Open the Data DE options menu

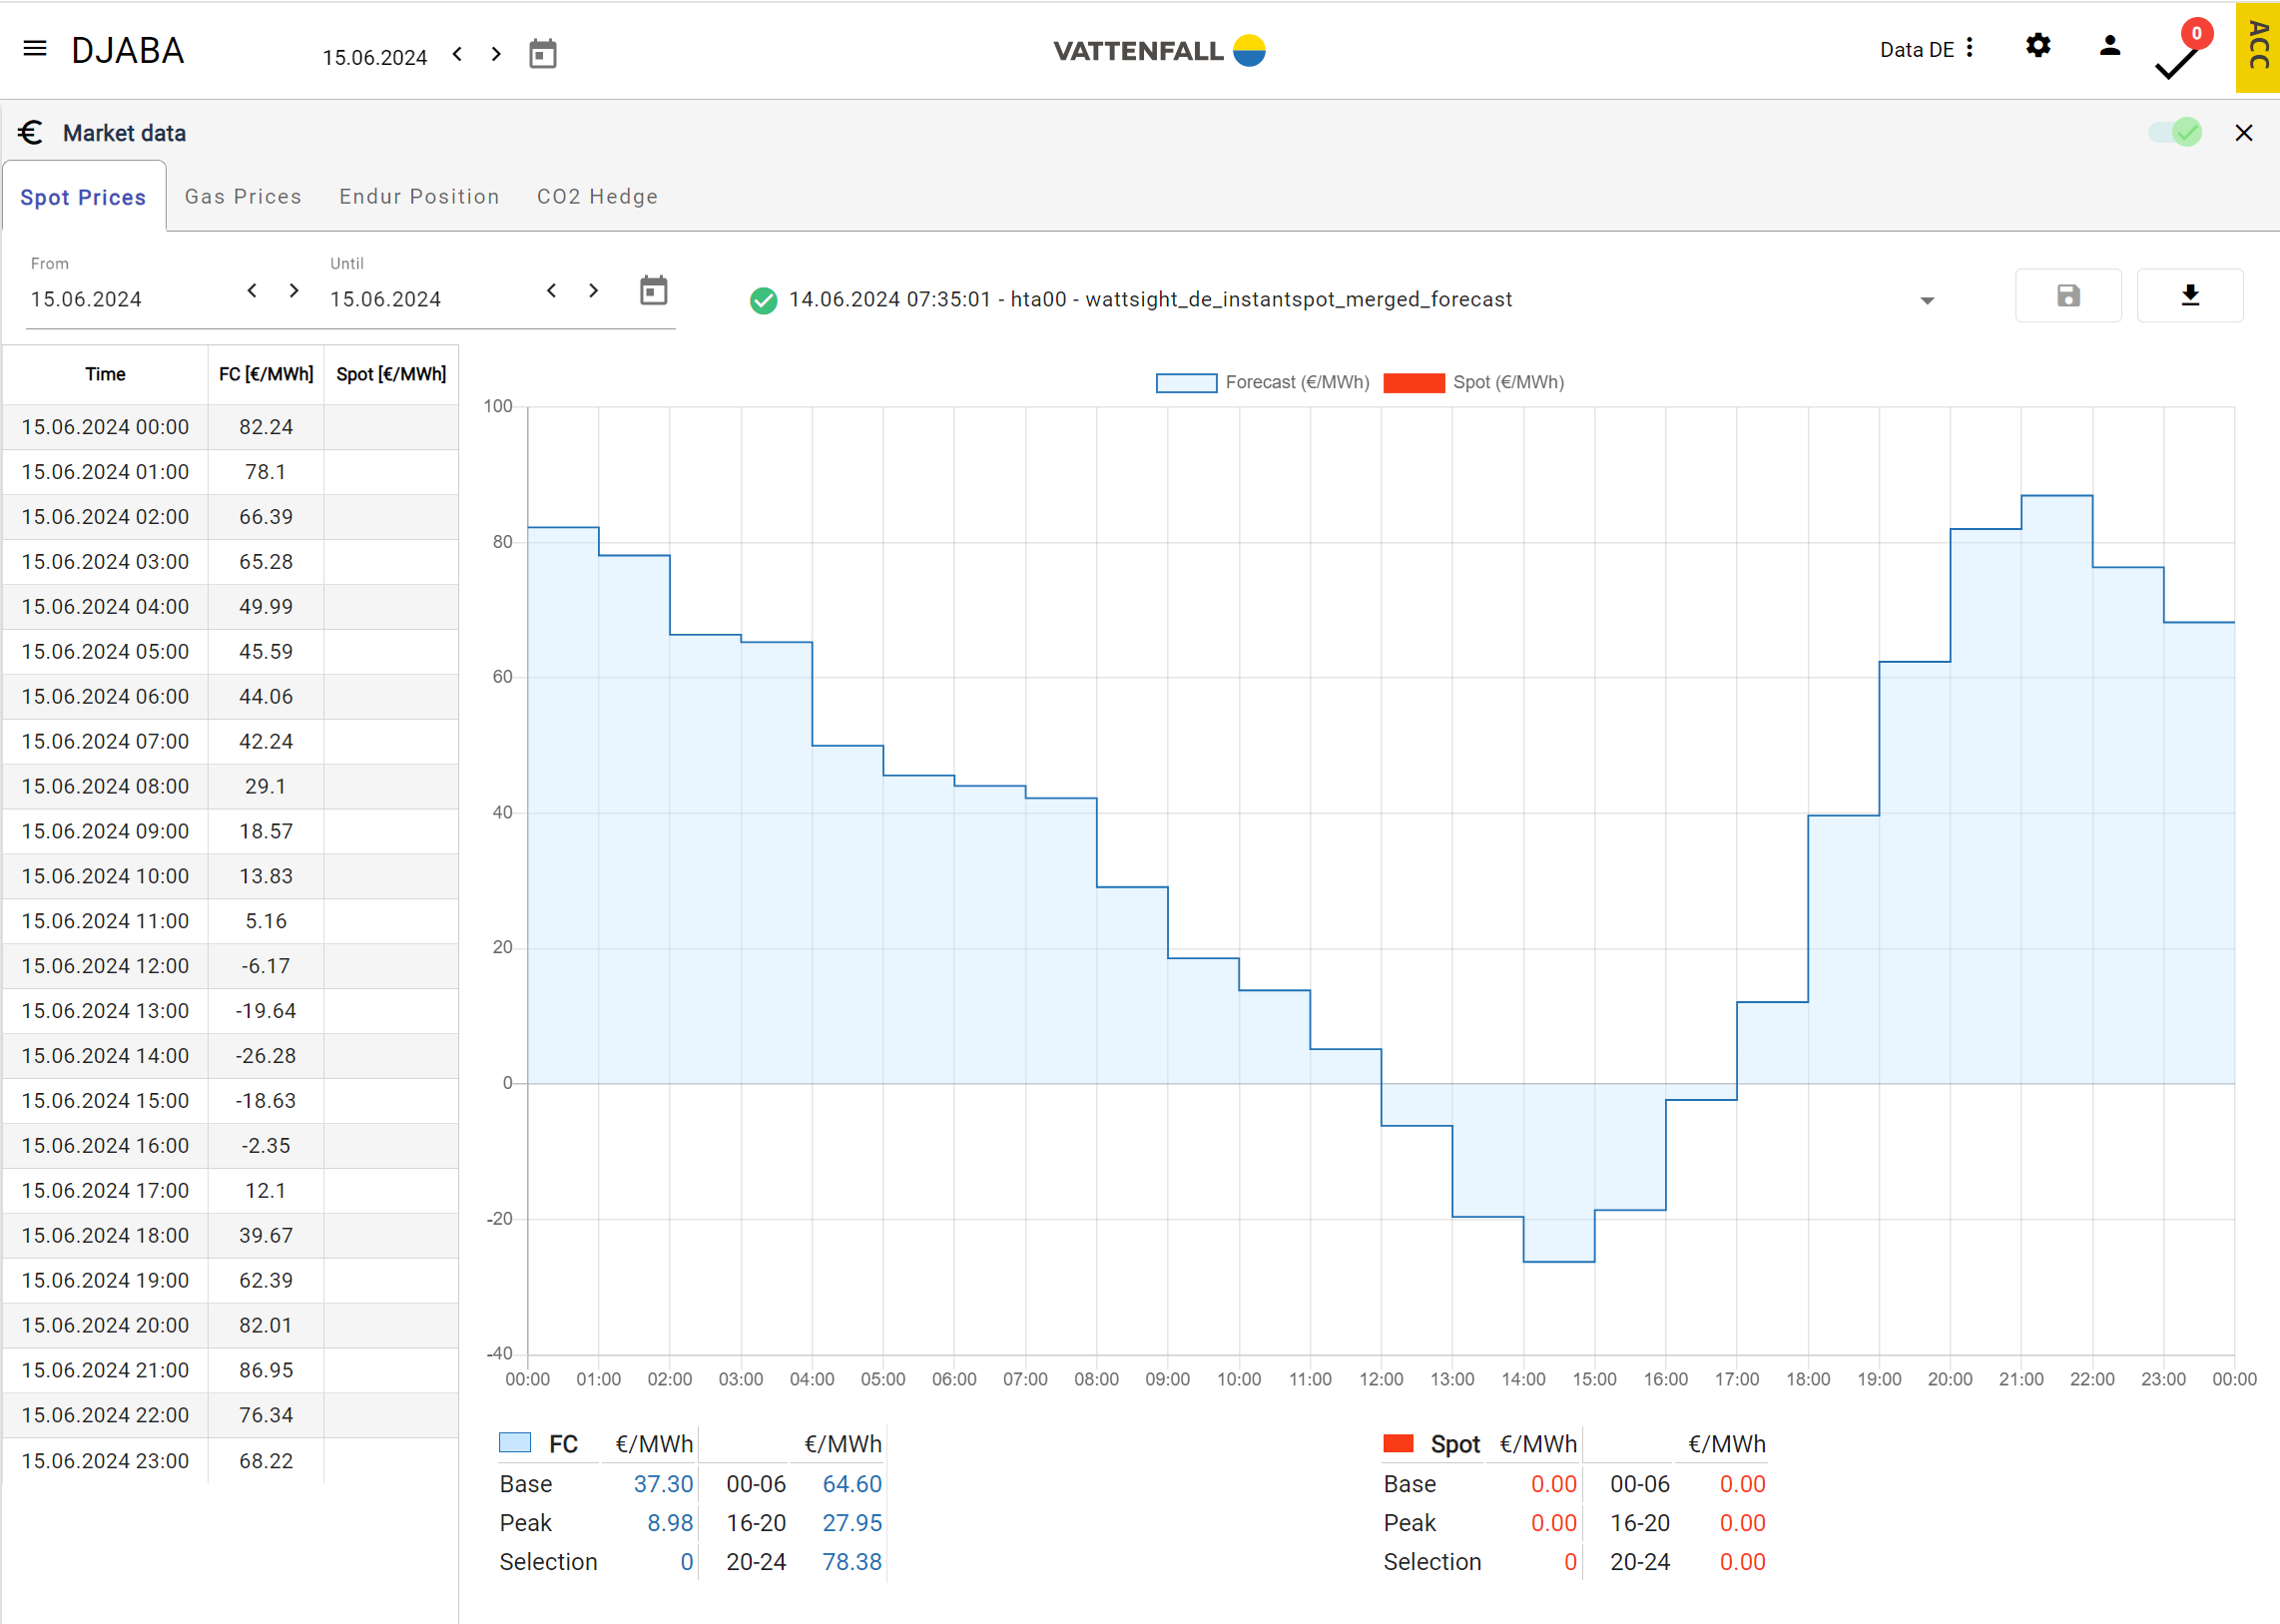(x=1969, y=48)
